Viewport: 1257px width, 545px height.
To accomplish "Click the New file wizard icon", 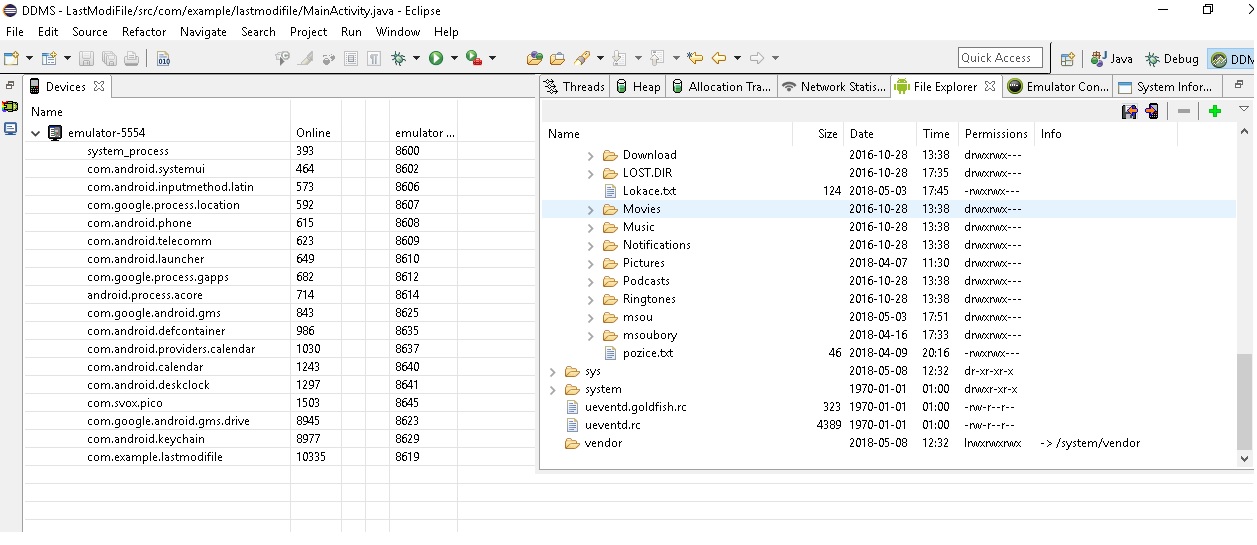I will [x=12, y=59].
